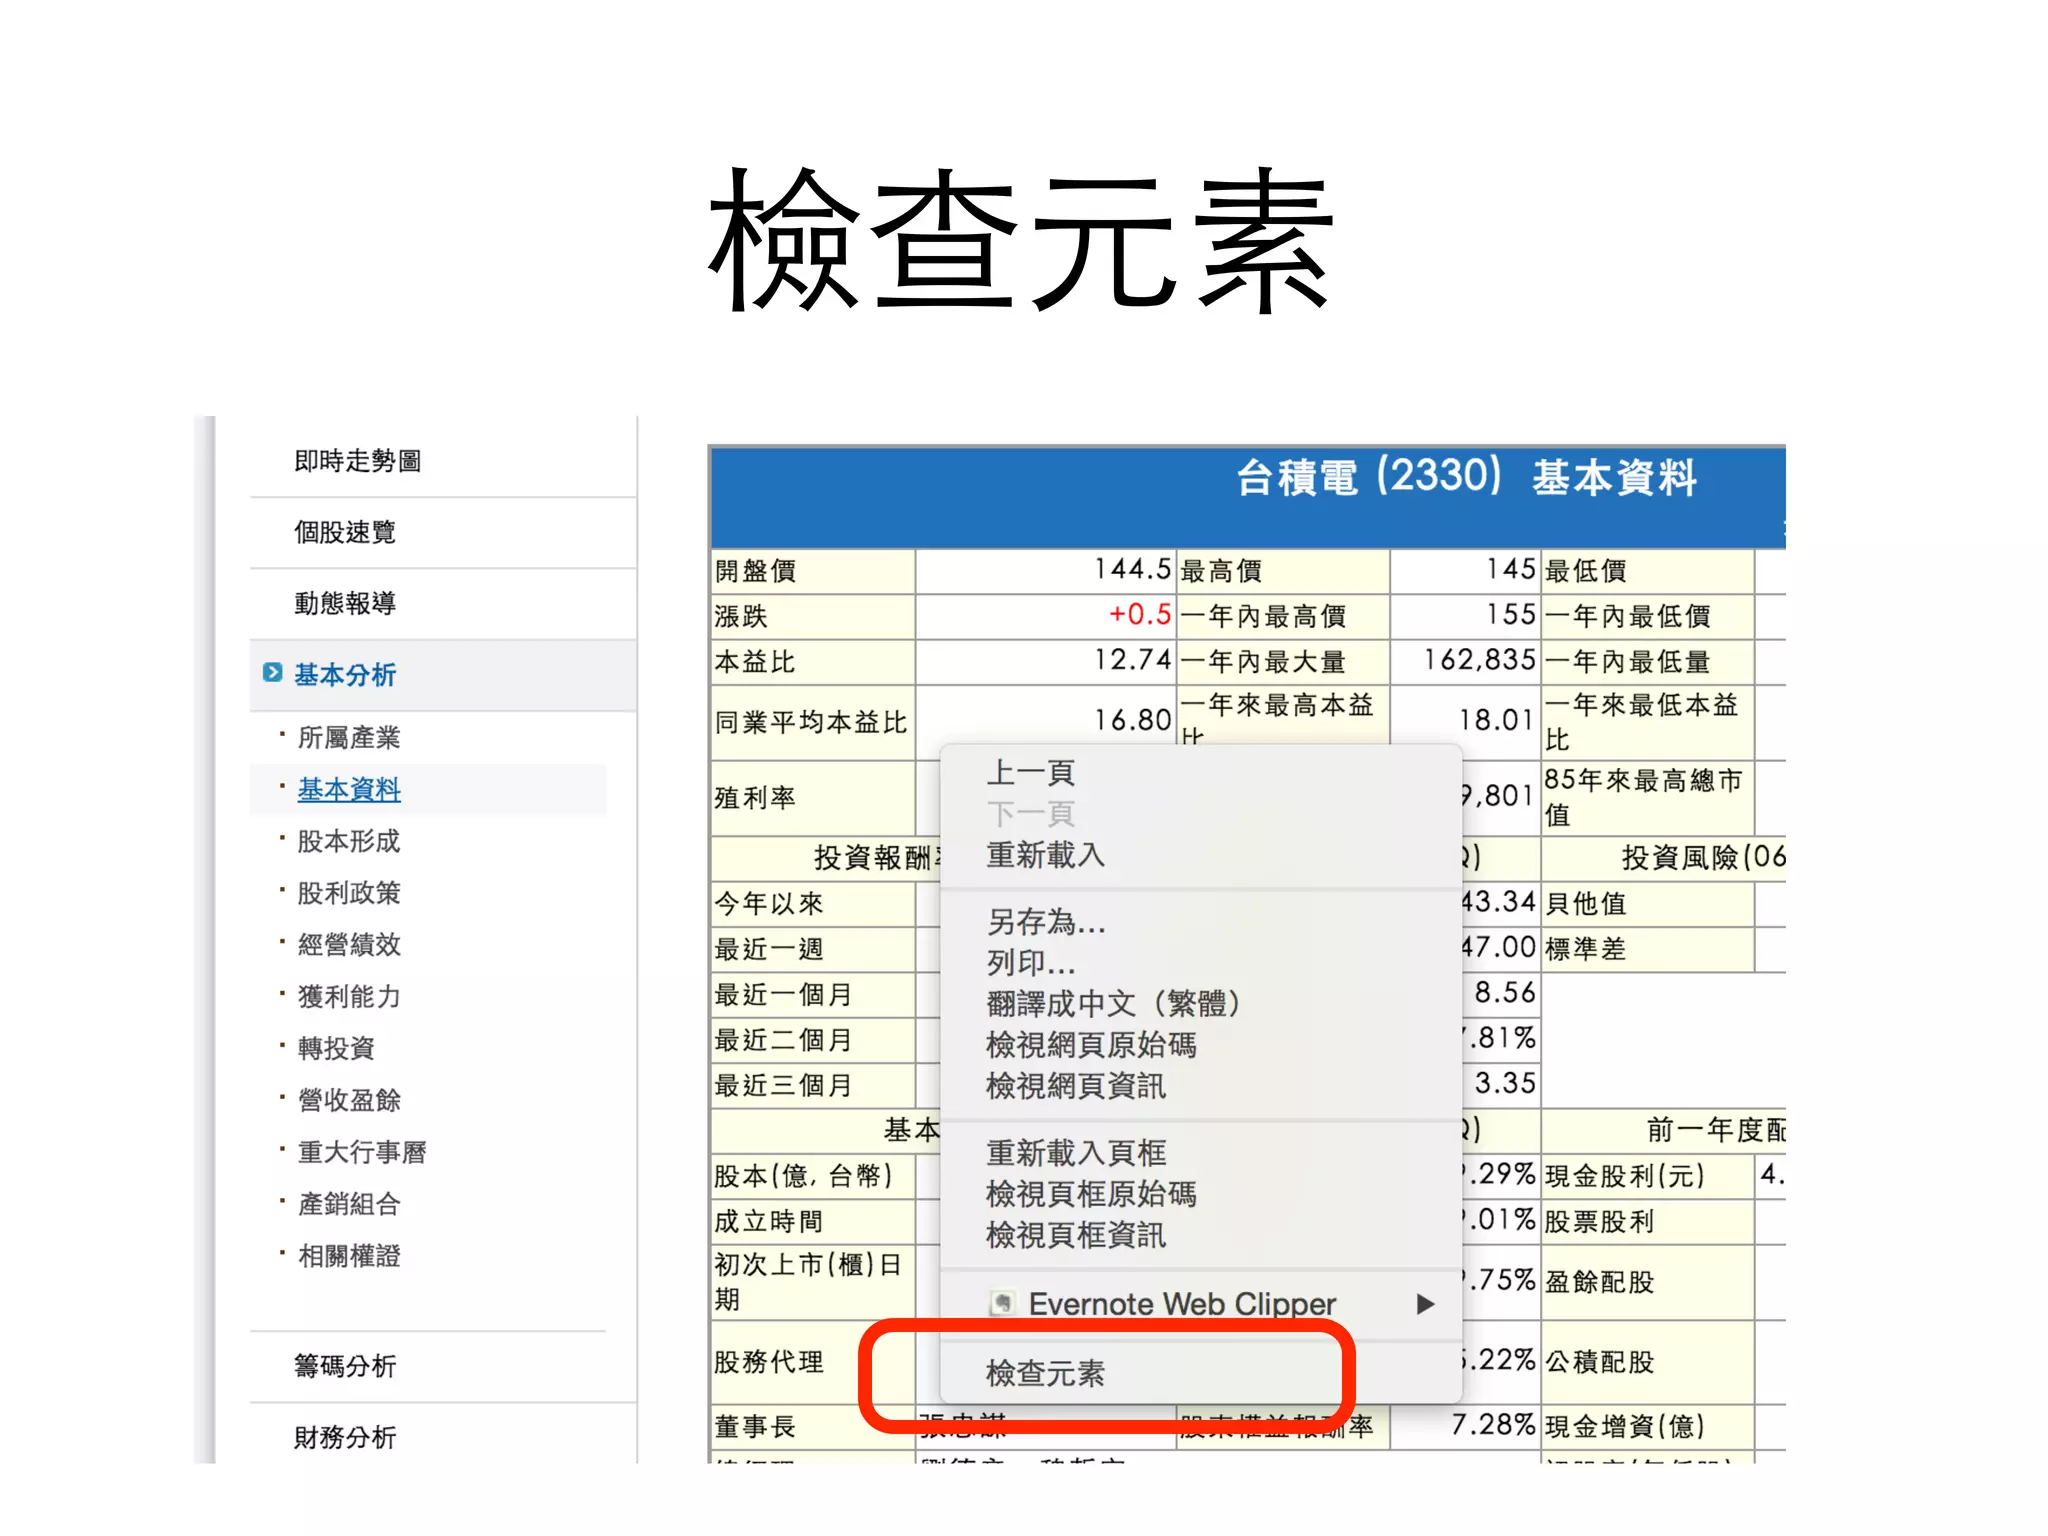
Task: Select 檢視網頁資訊 menu entry
Action: point(1076,1085)
